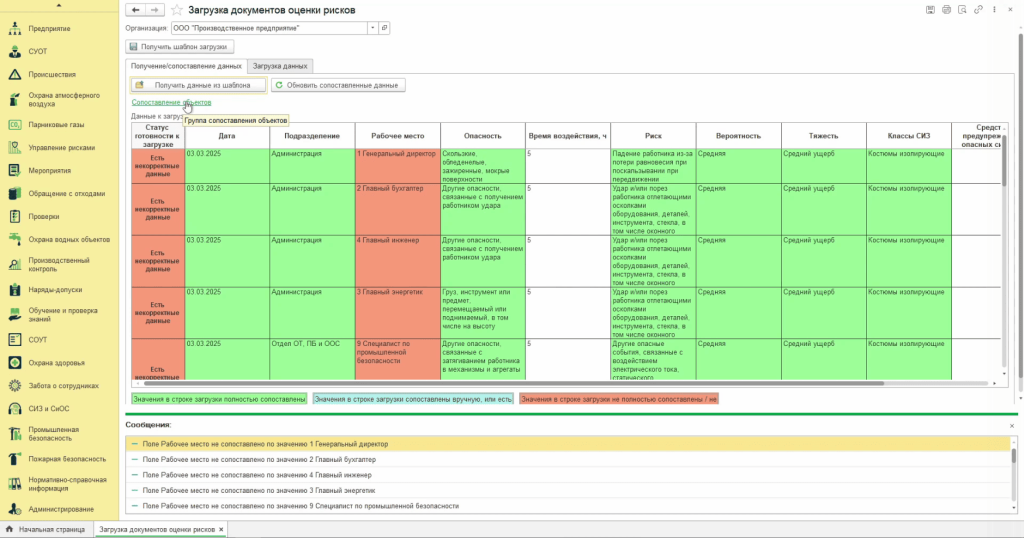Viewport: 1024px width, 538px height.
Task: Select the '3 Главный энергетик' cell
Action: (x=398, y=313)
